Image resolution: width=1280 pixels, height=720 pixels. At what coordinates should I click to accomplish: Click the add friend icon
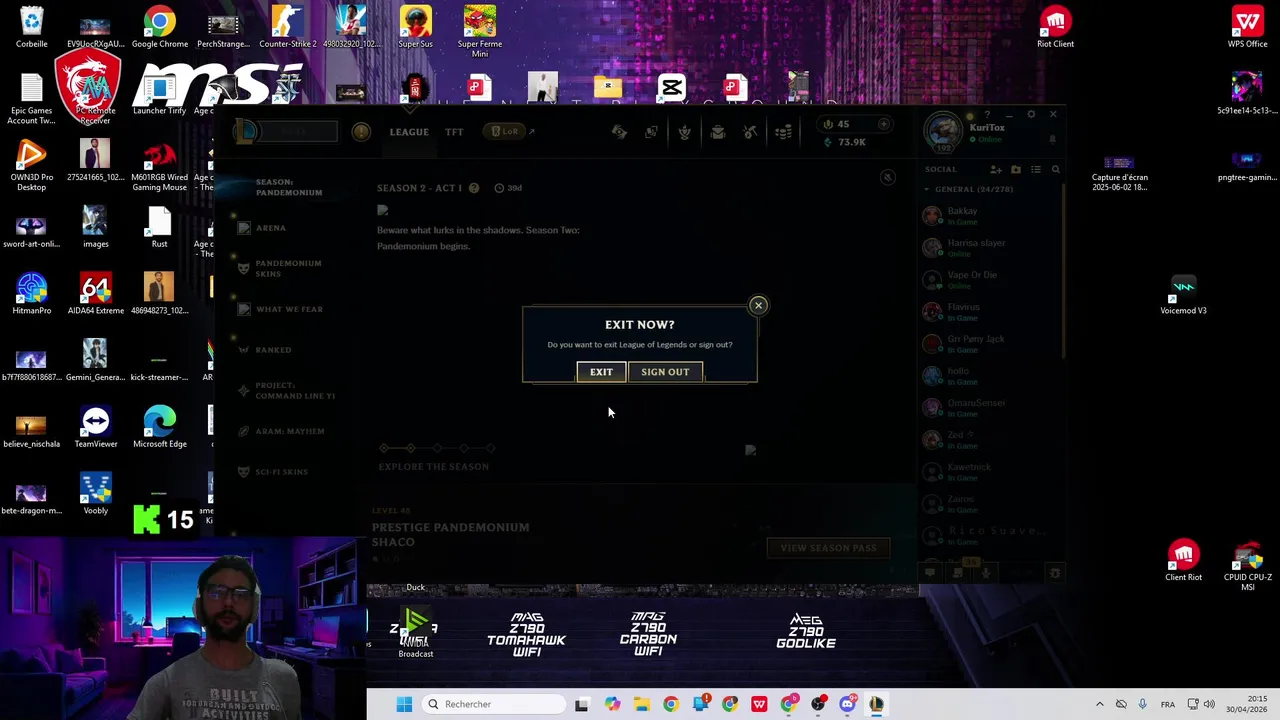click(995, 169)
